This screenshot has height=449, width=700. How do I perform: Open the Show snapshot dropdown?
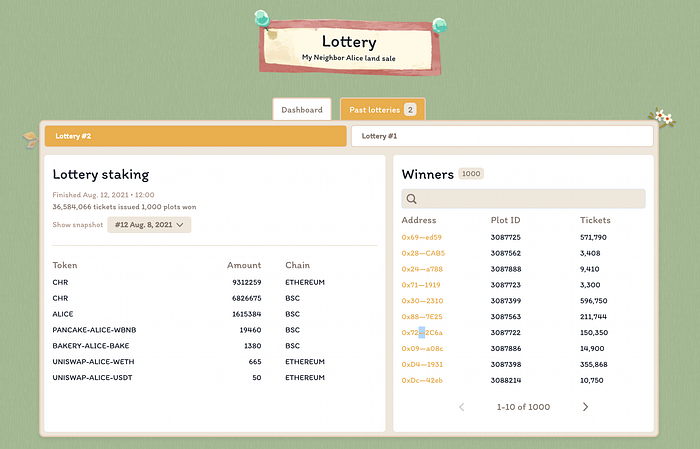(x=149, y=225)
